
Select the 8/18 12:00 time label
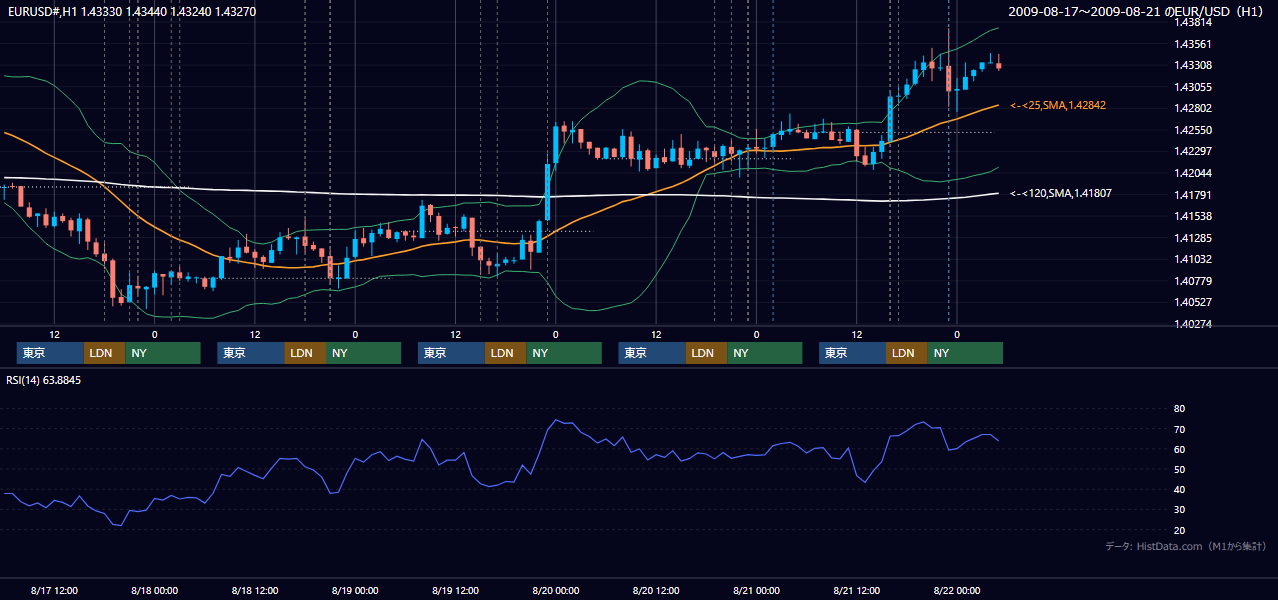point(255,591)
